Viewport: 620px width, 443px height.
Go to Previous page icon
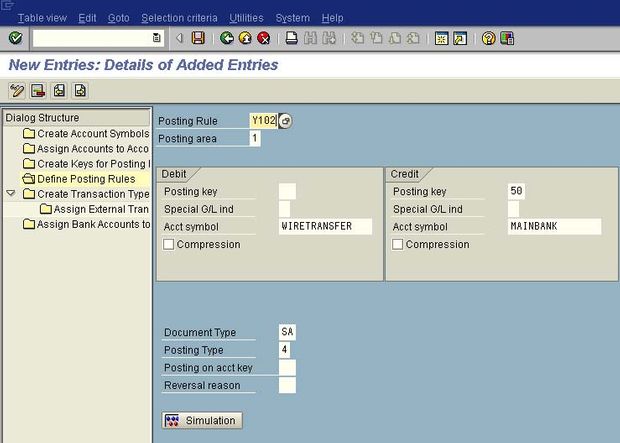[x=376, y=38]
